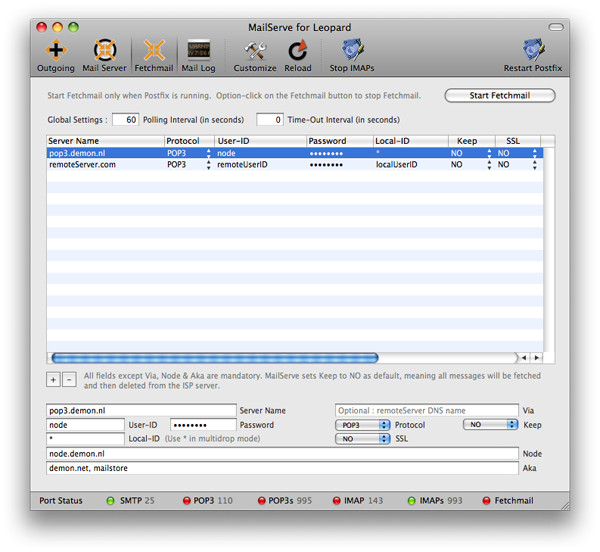Open the Mail Server toolbar icon
This screenshot has height=552, width=600.
104,55
